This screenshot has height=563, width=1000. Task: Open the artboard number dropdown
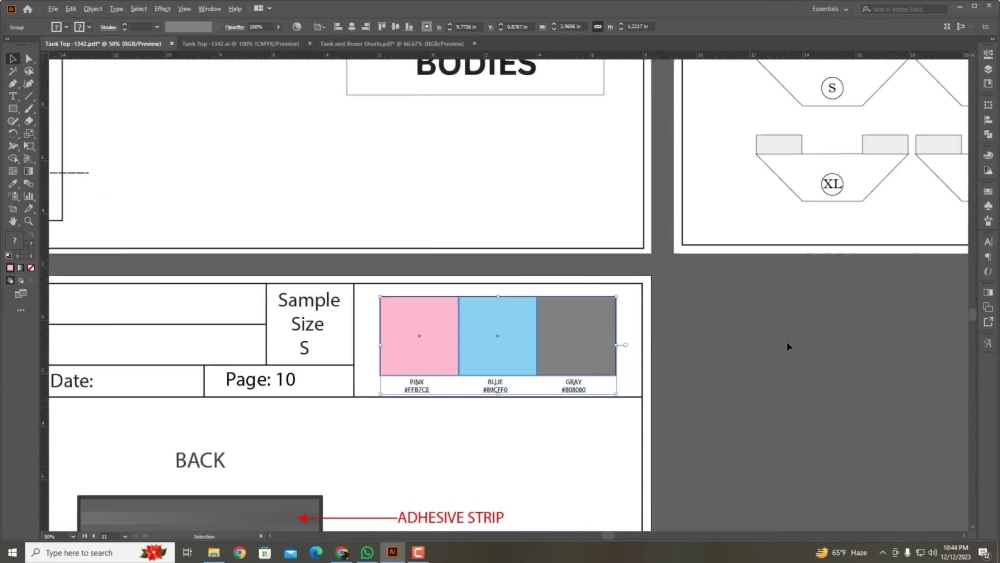124,536
